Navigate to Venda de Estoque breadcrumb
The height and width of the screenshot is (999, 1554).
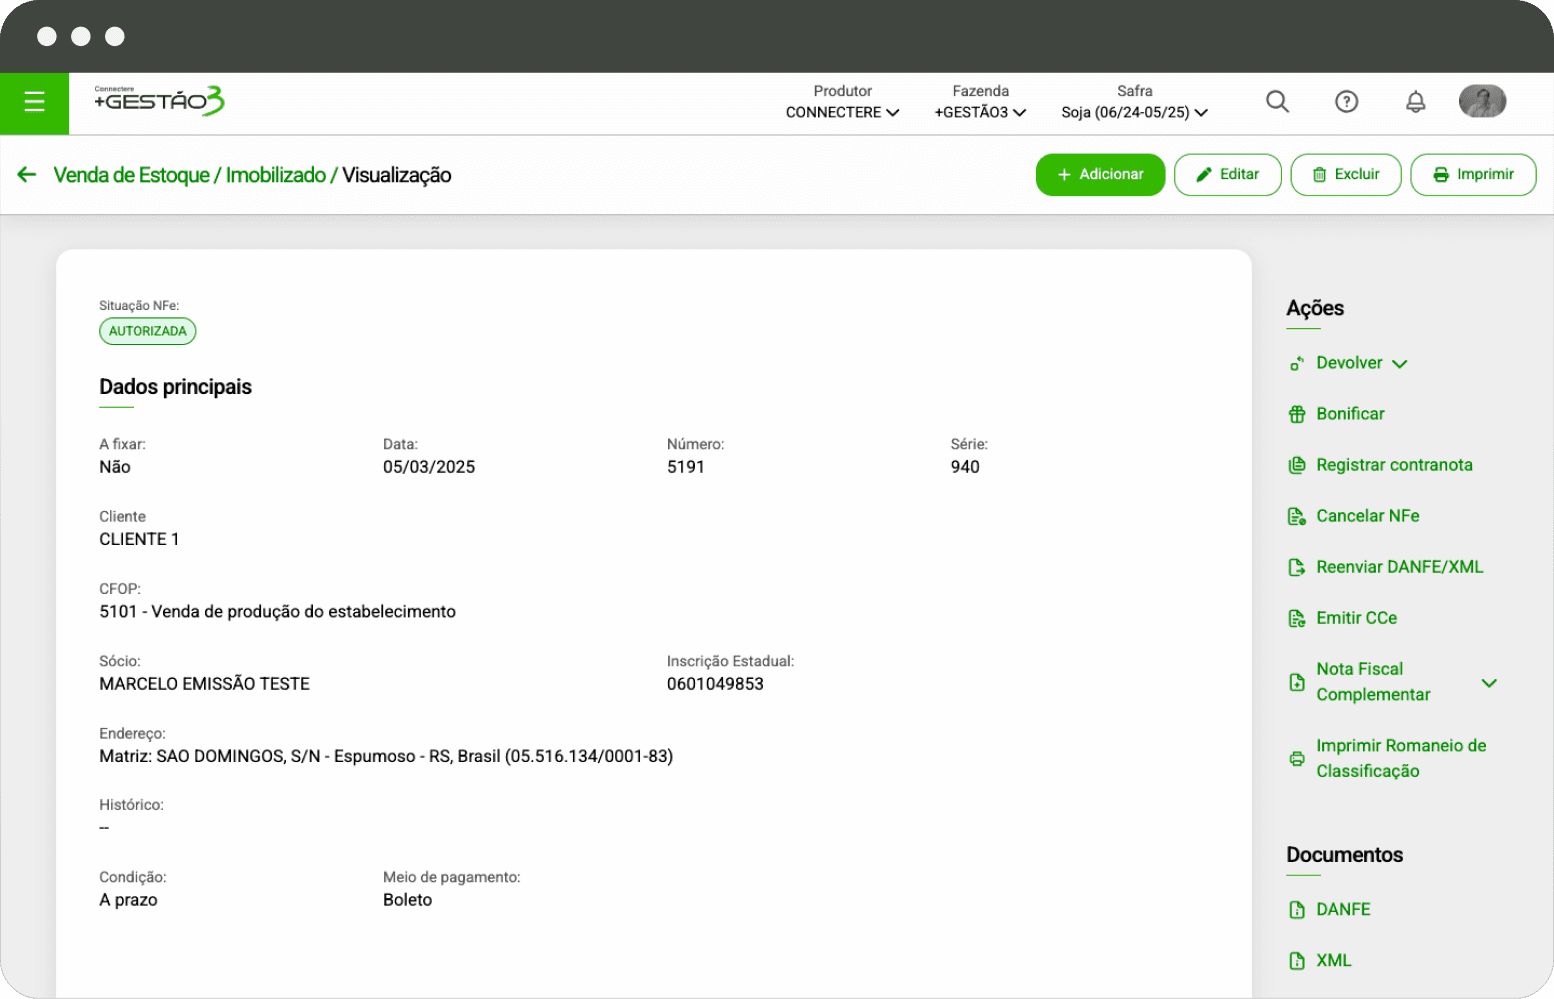tap(131, 176)
